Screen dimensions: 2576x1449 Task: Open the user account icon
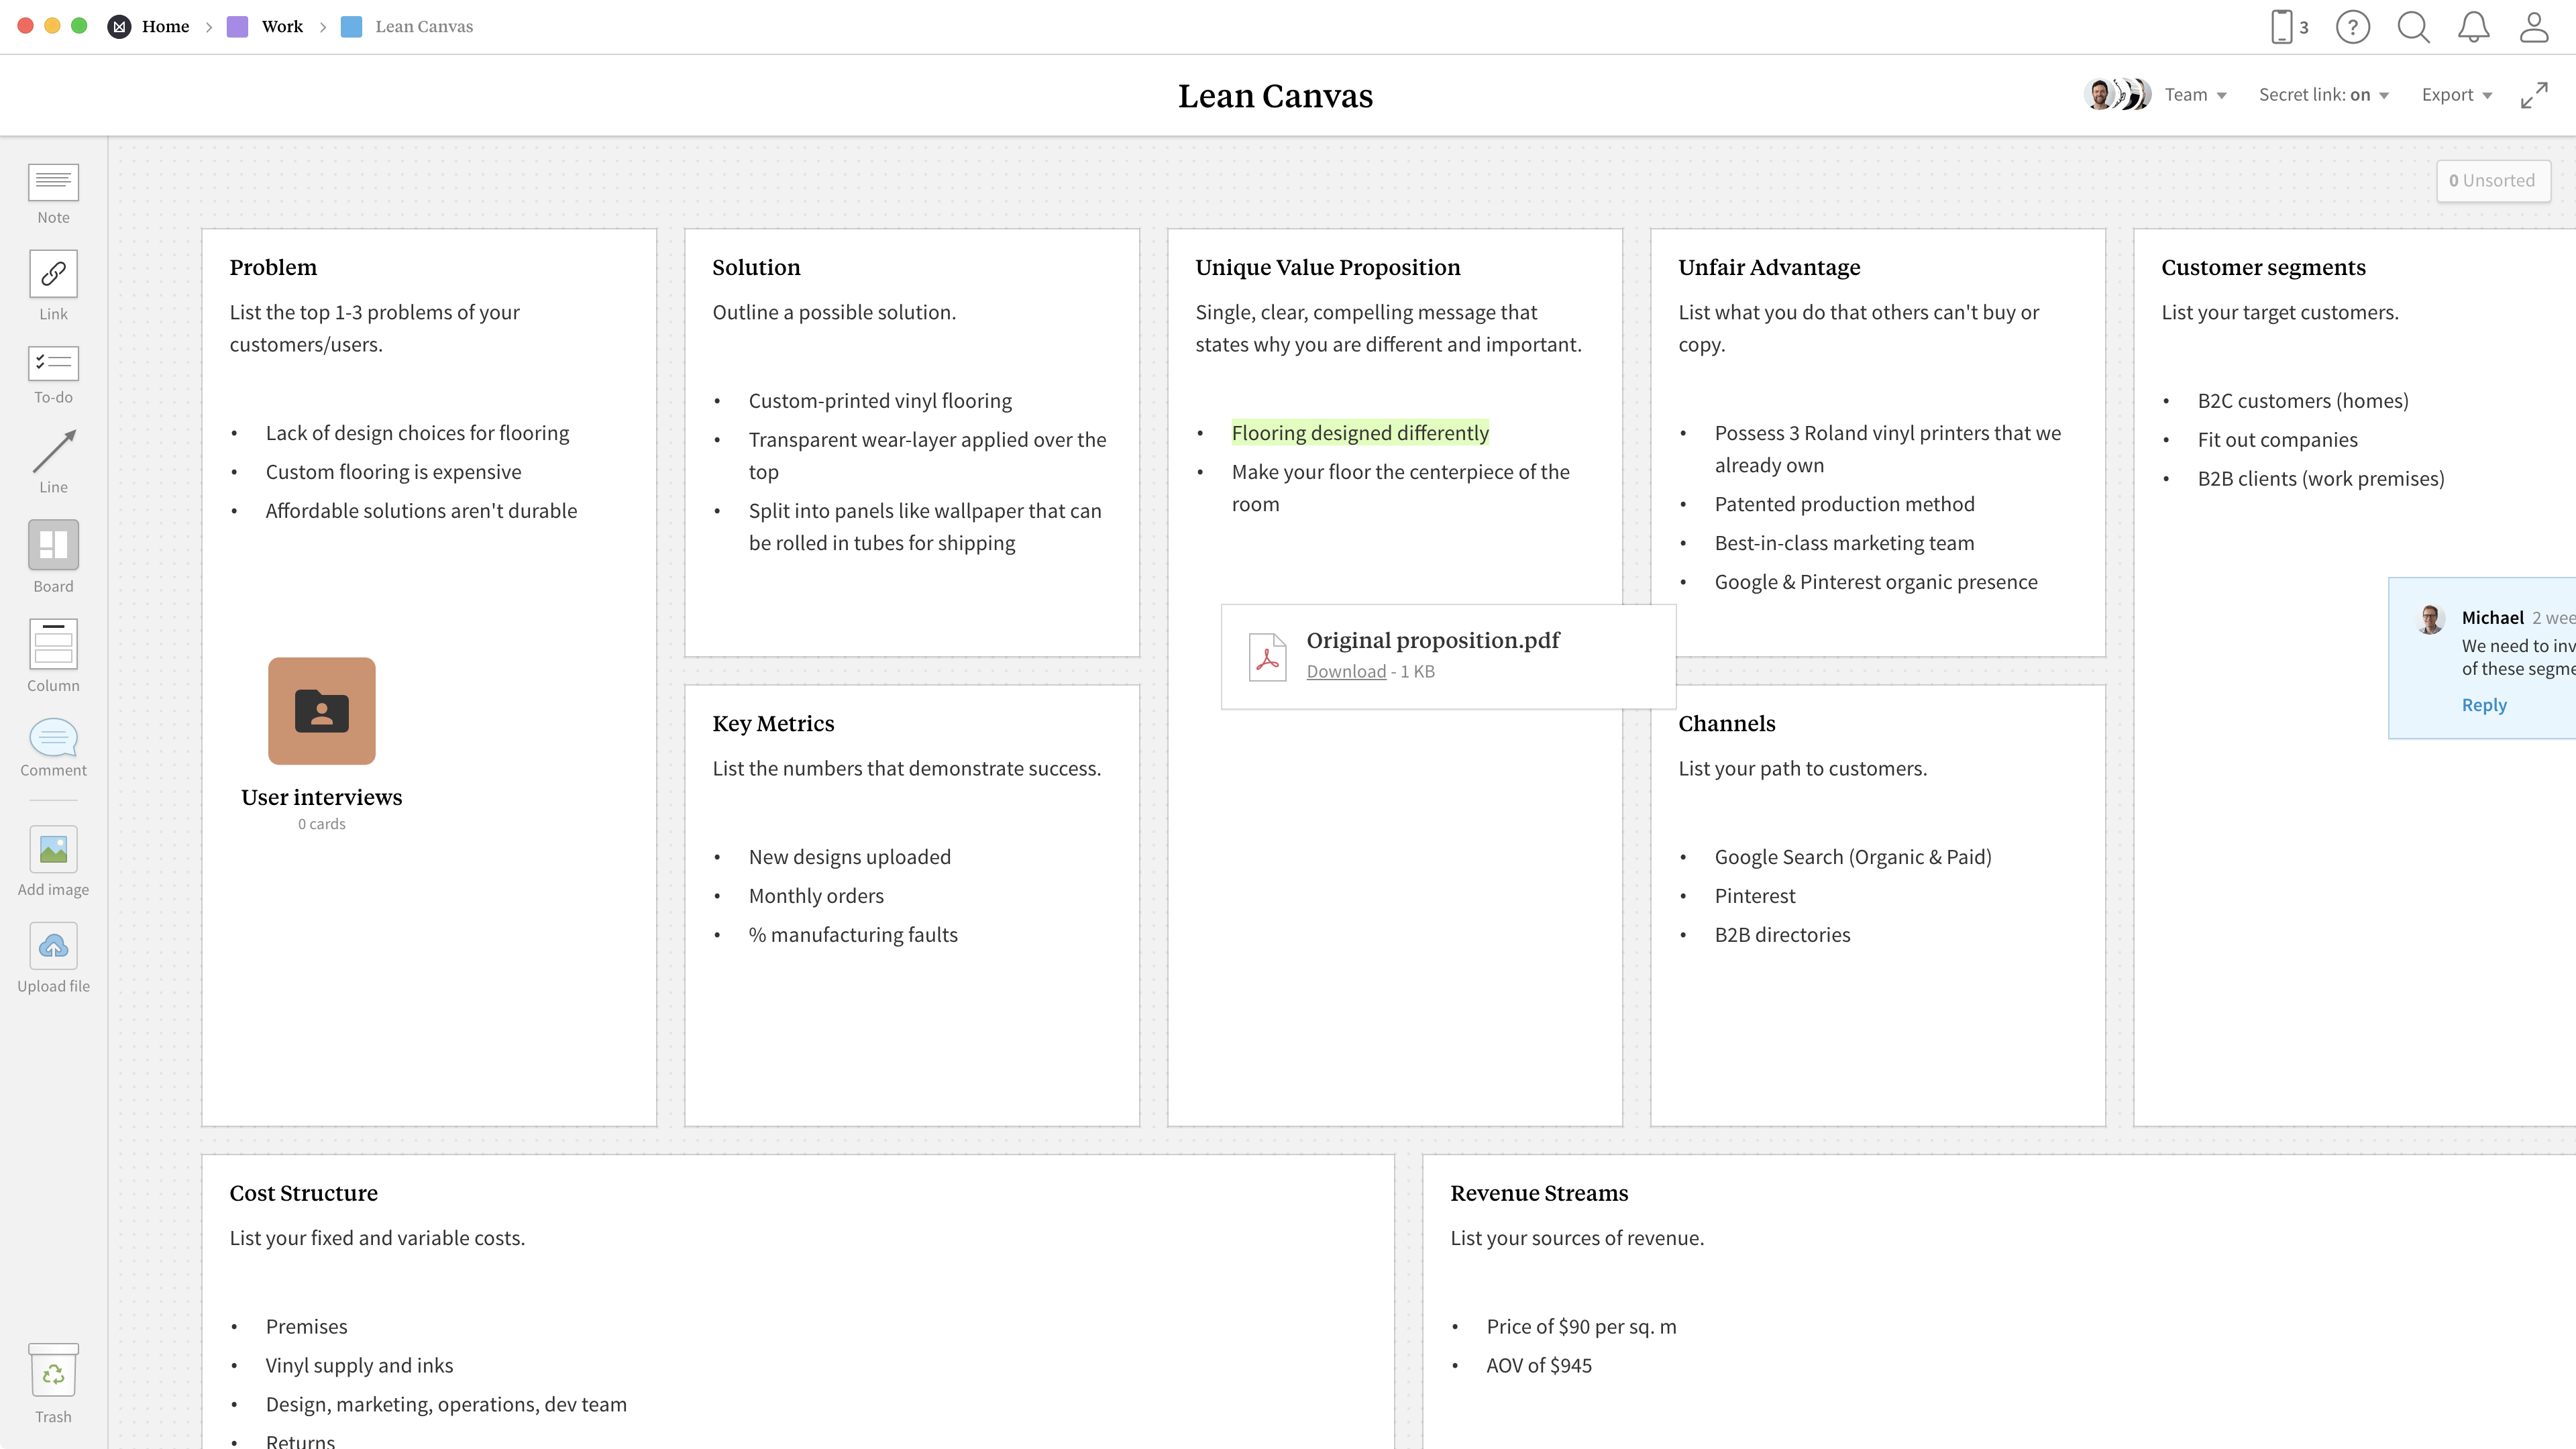coord(2534,27)
